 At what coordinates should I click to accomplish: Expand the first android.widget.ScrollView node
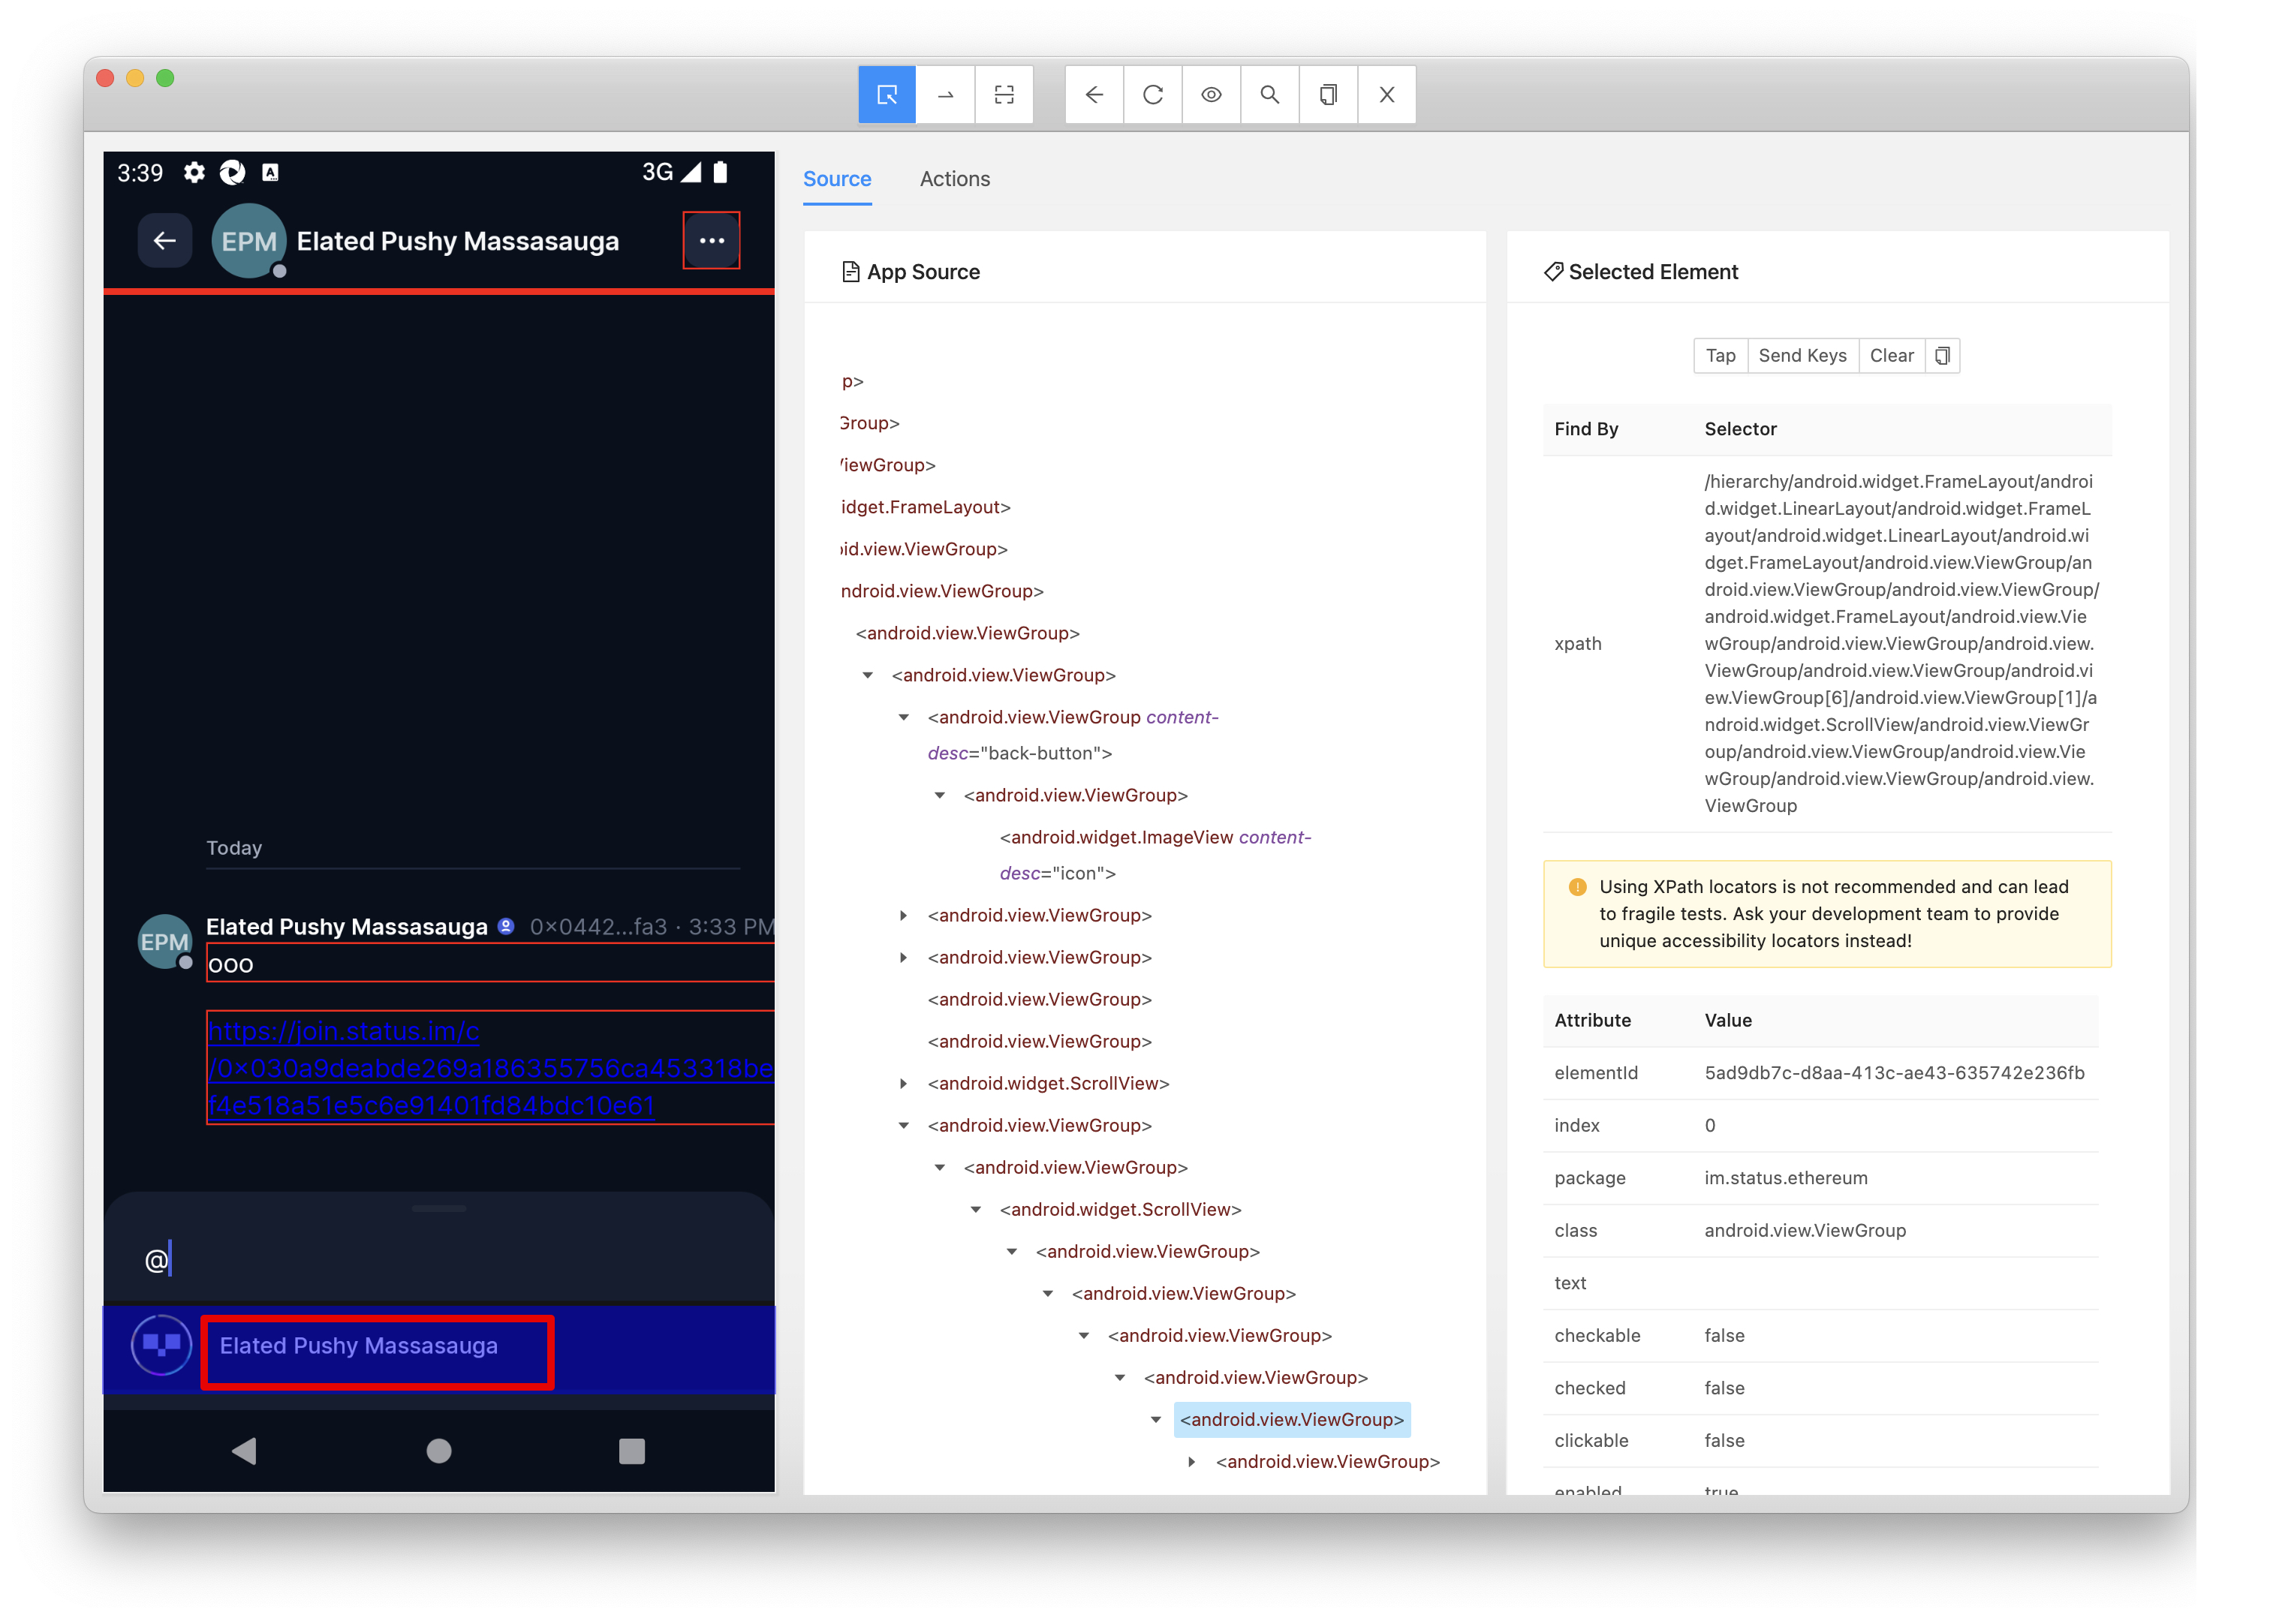(904, 1083)
